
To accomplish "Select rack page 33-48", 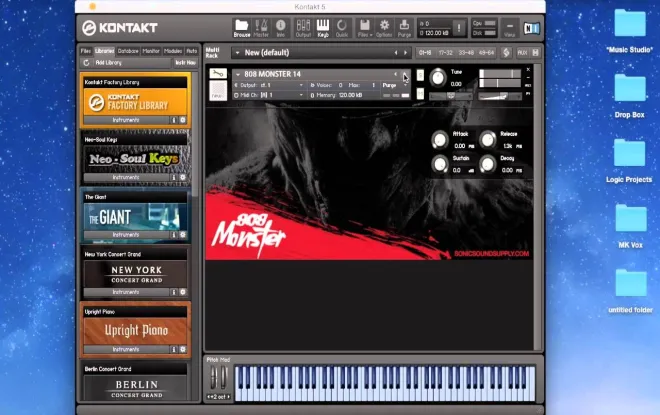I will (466, 53).
